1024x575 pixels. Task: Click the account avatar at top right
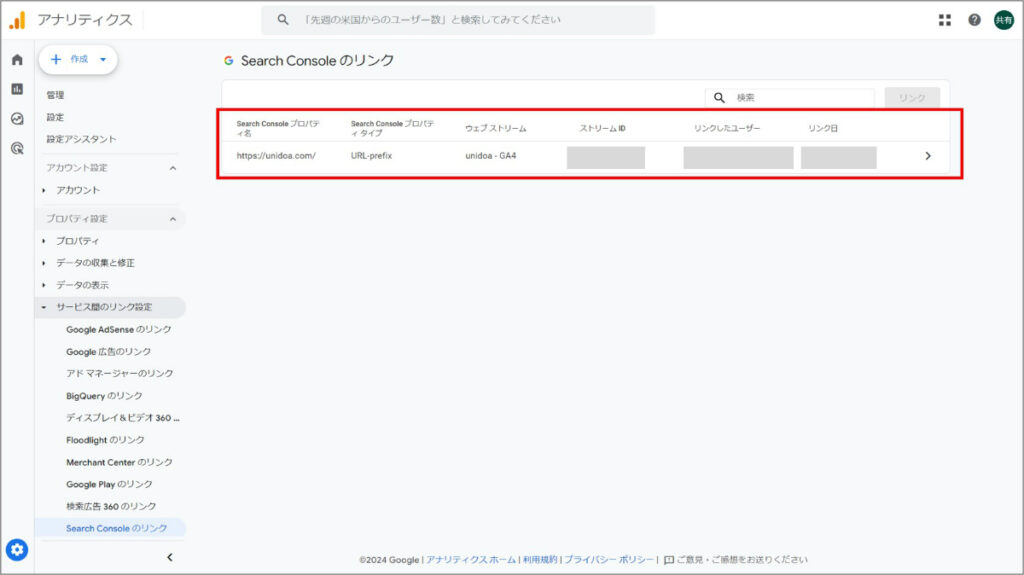pos(1004,20)
